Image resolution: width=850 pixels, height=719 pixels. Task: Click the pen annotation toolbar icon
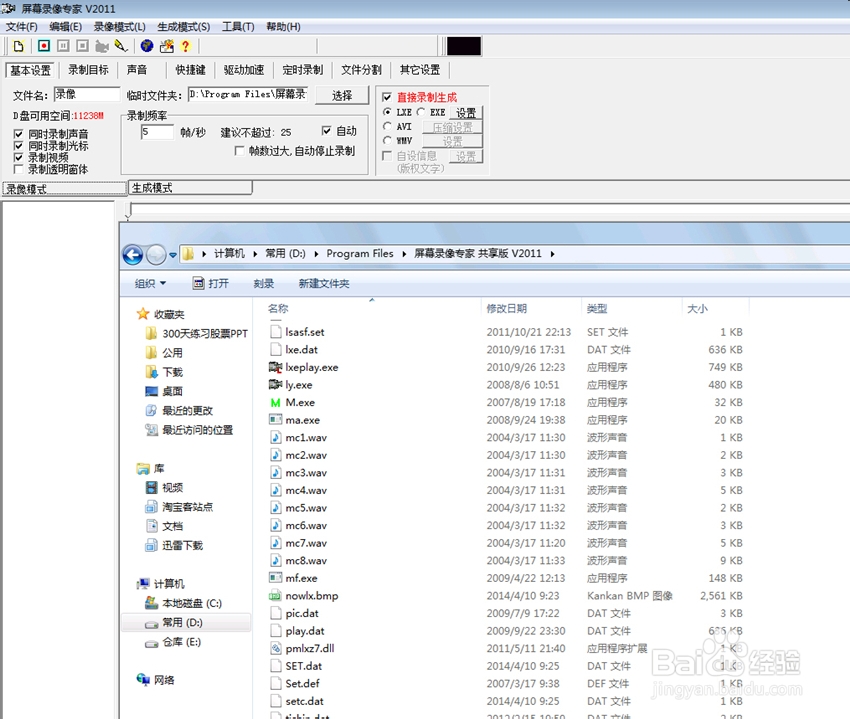coord(121,46)
